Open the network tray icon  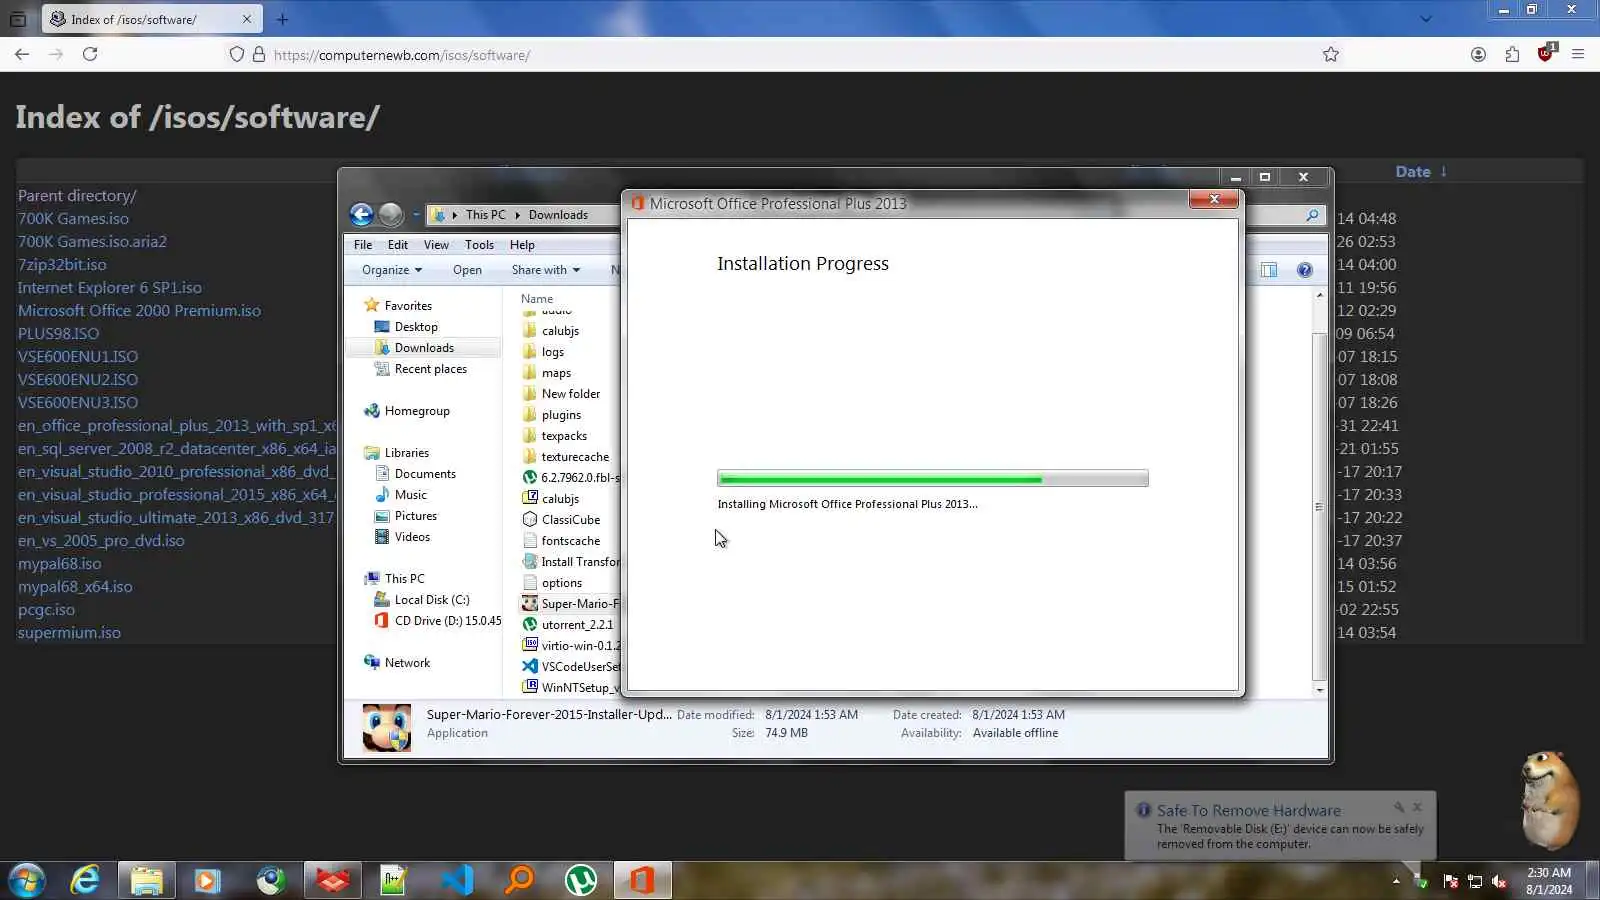(1474, 881)
